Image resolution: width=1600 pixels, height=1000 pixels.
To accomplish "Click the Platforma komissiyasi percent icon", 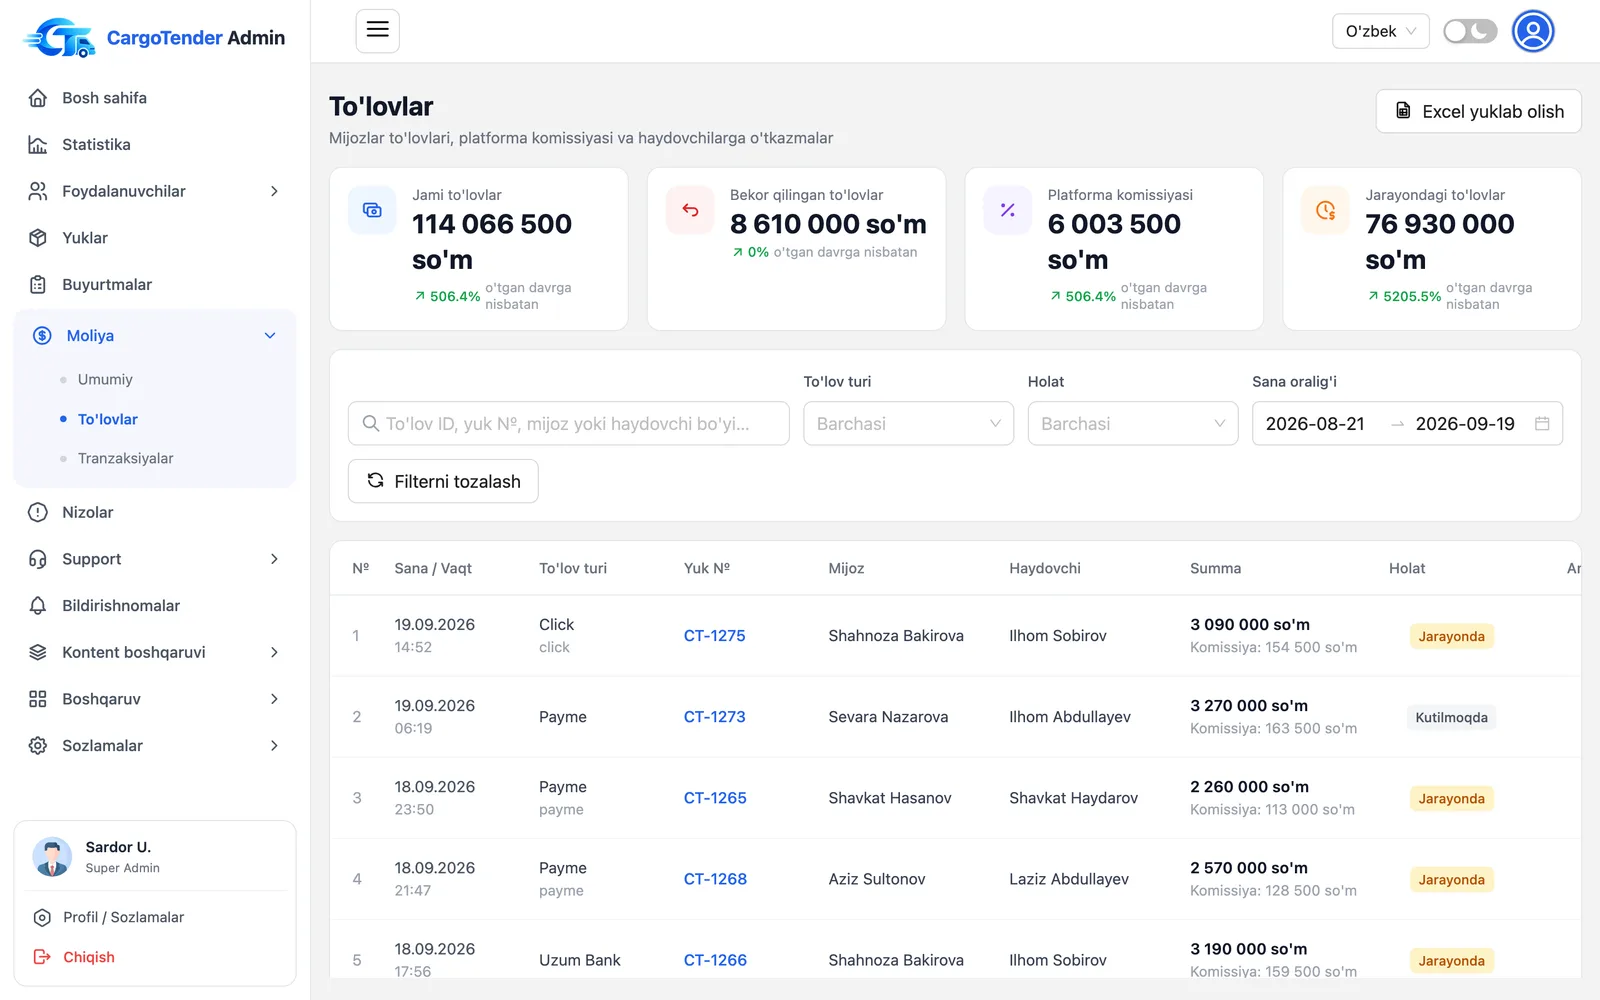I will pos(1008,210).
